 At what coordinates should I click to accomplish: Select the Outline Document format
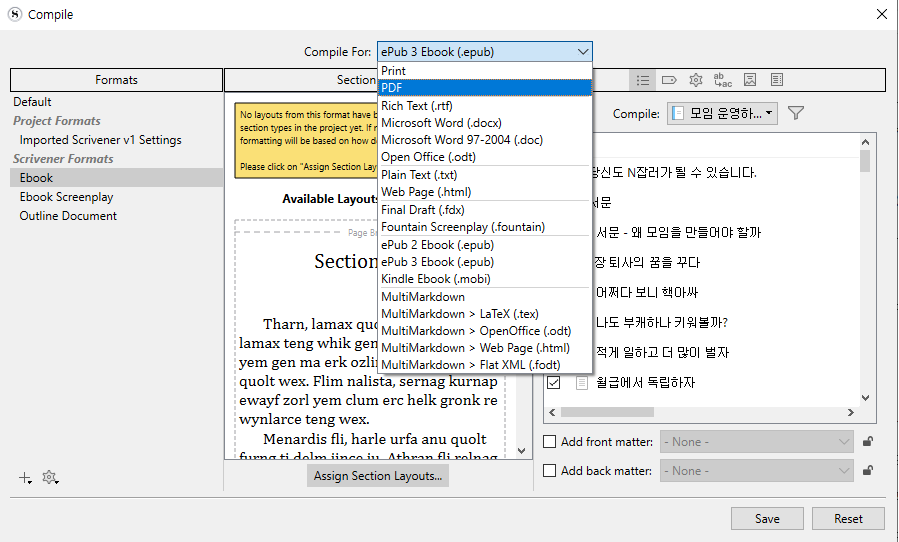(x=116, y=216)
